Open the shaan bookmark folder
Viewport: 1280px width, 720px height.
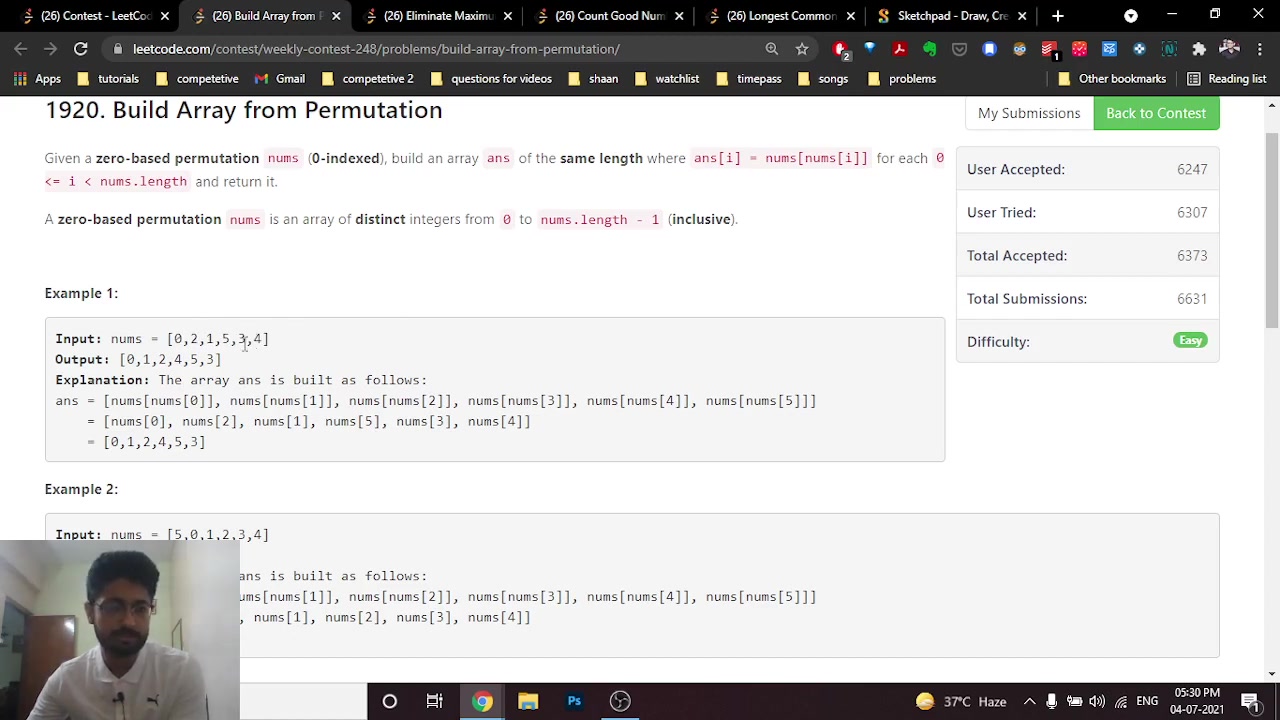pos(593,78)
